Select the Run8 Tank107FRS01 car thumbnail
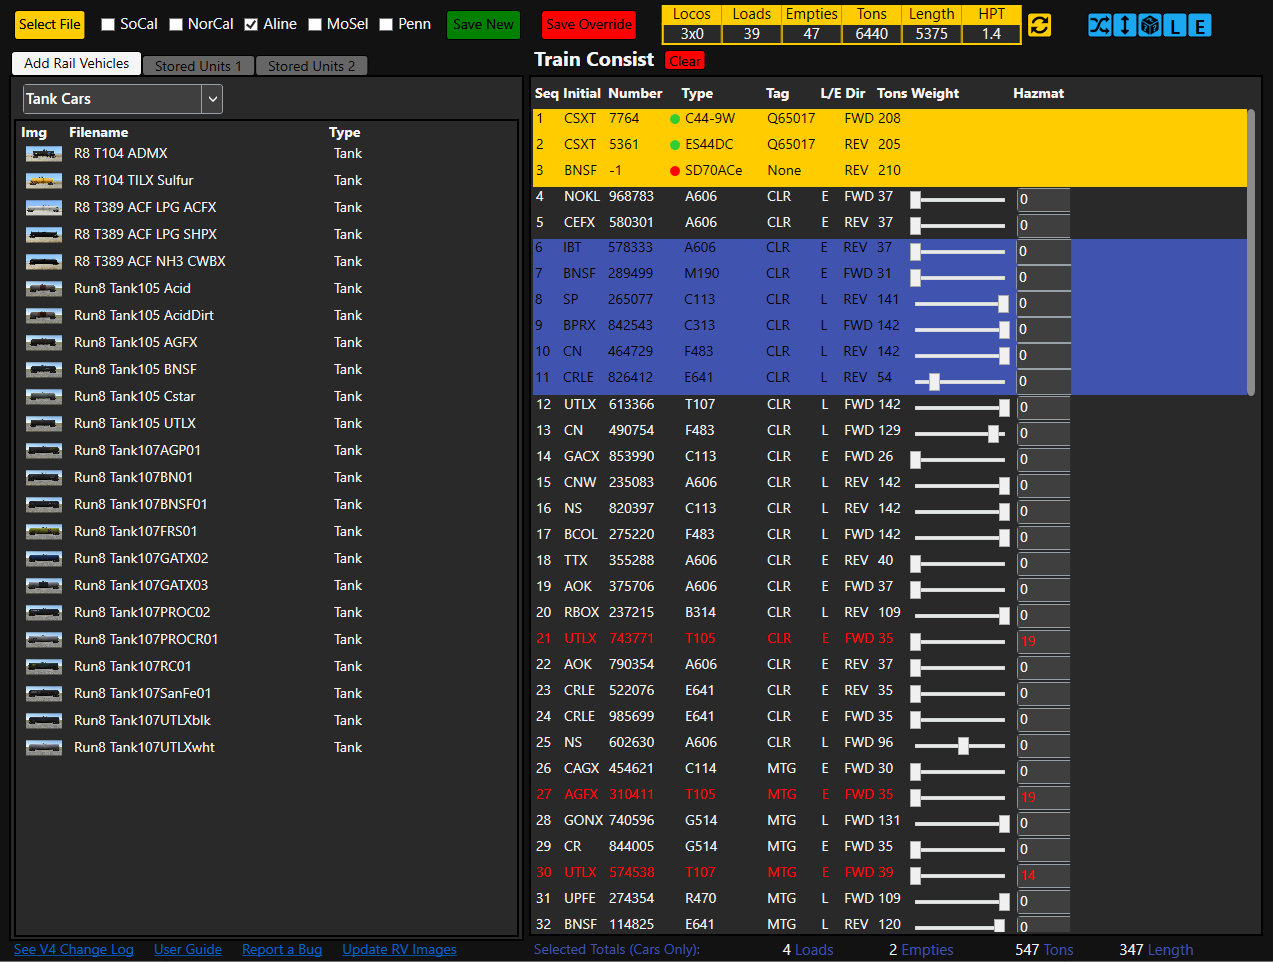Screen dimensions: 1273x962 coord(44,532)
